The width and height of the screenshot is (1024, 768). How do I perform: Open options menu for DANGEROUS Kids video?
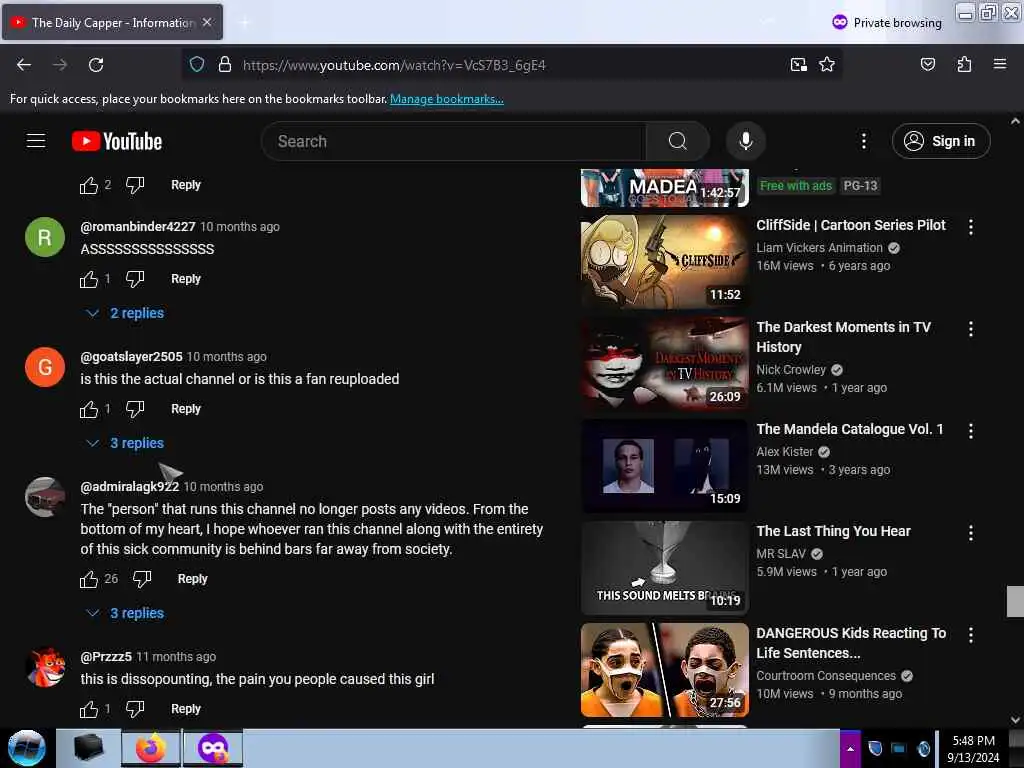(x=970, y=634)
